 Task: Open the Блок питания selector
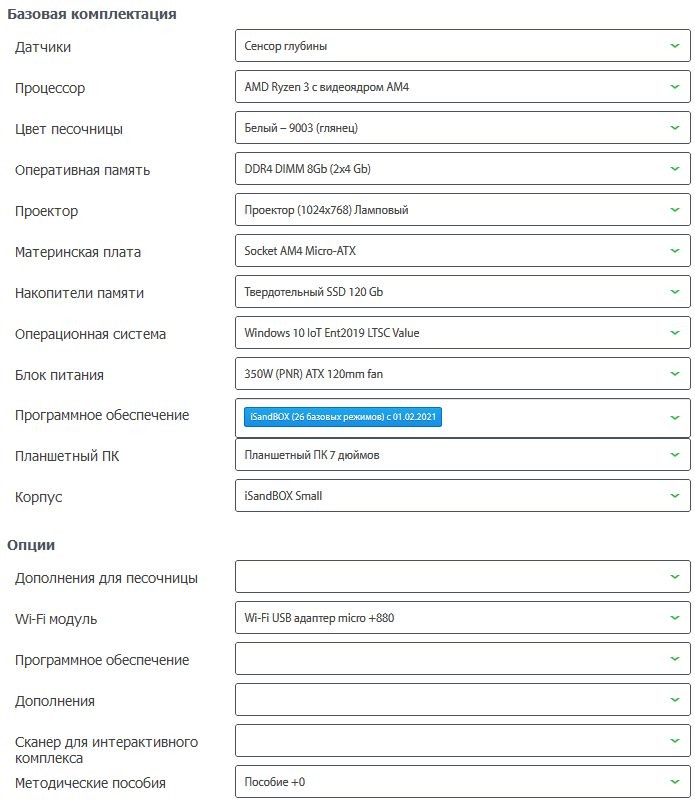[x=462, y=373]
